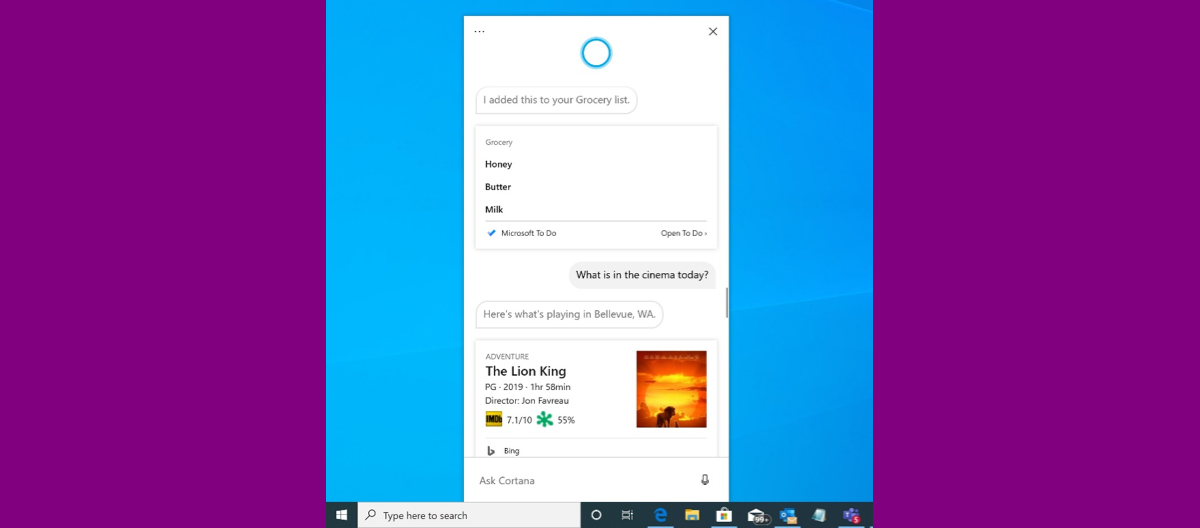Click the Cortana conversation scrollbar
Screen dimensions: 1200x528
[727, 302]
